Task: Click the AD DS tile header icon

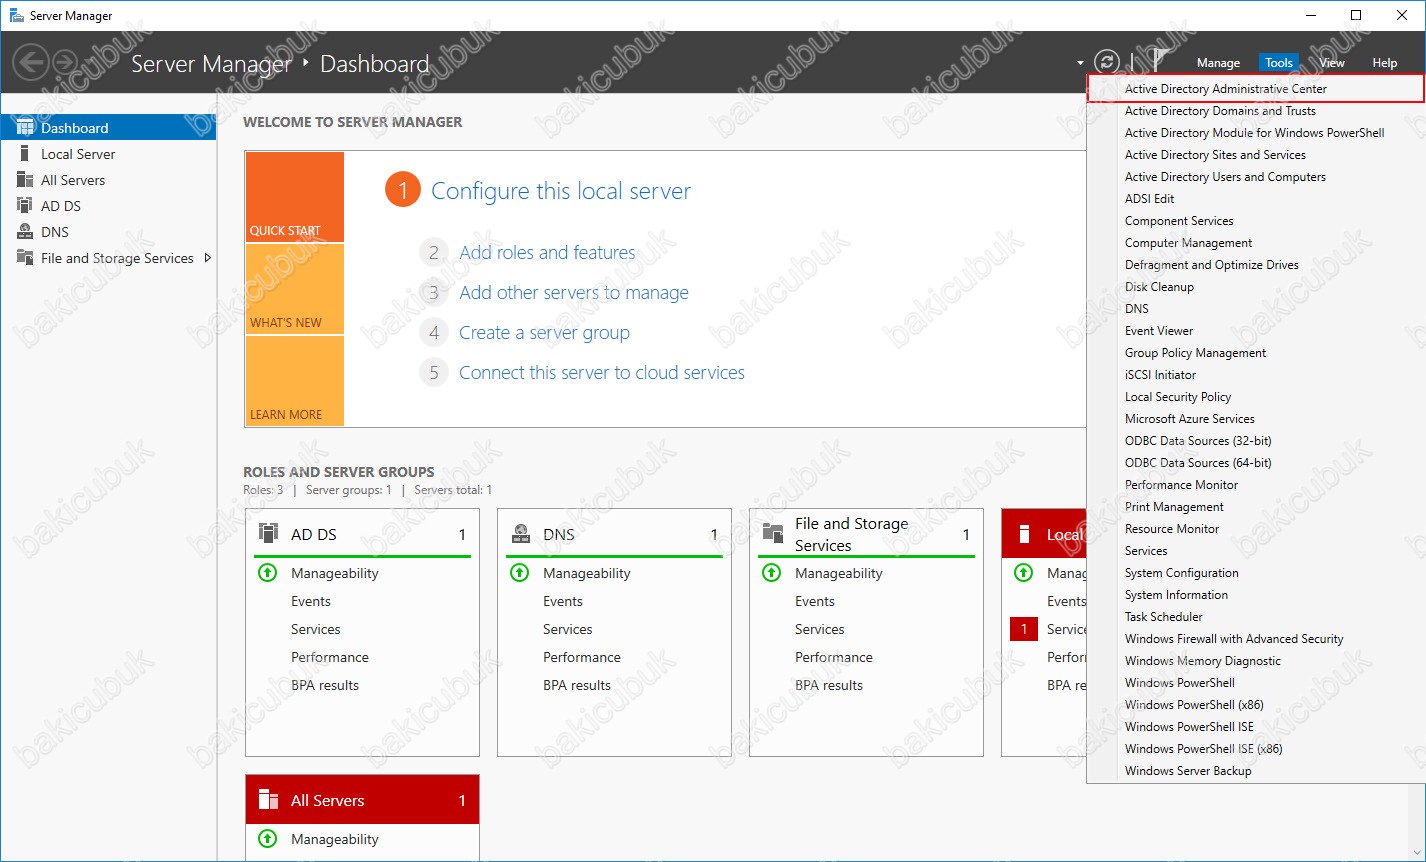Action: [268, 533]
